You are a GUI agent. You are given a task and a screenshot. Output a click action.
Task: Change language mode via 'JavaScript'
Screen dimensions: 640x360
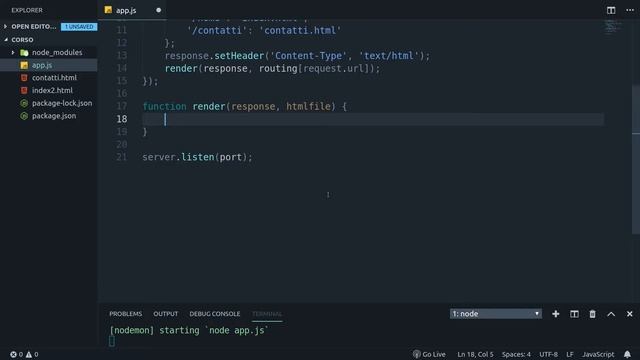coord(598,354)
